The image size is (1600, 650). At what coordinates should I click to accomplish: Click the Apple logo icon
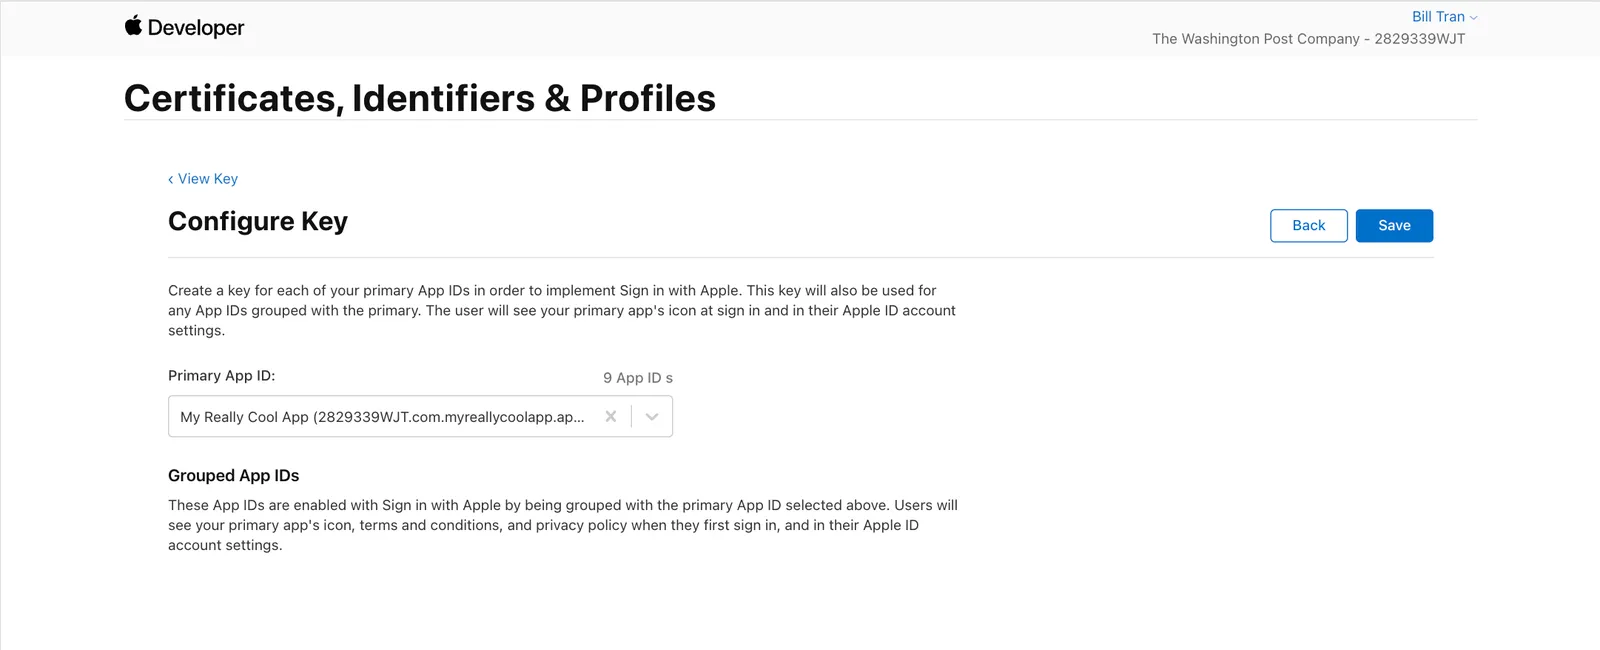coord(133,26)
